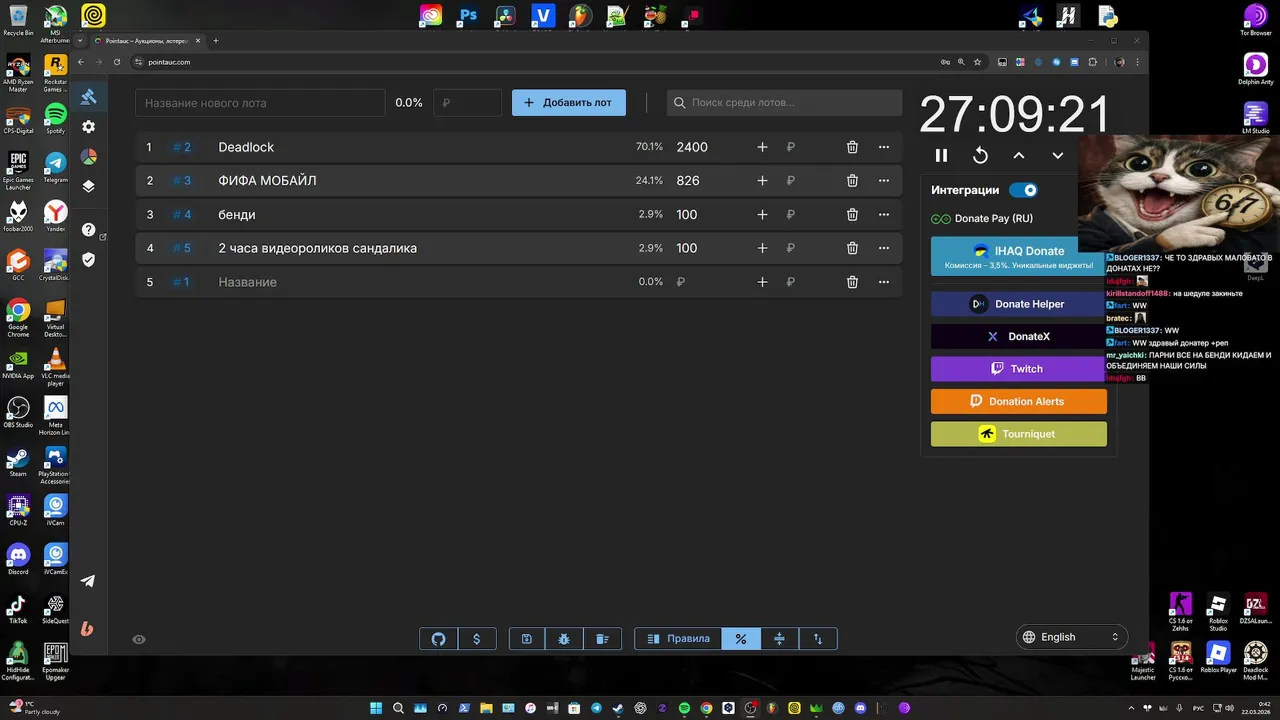Pause the auction timer
1280x720 pixels.
[941, 155]
